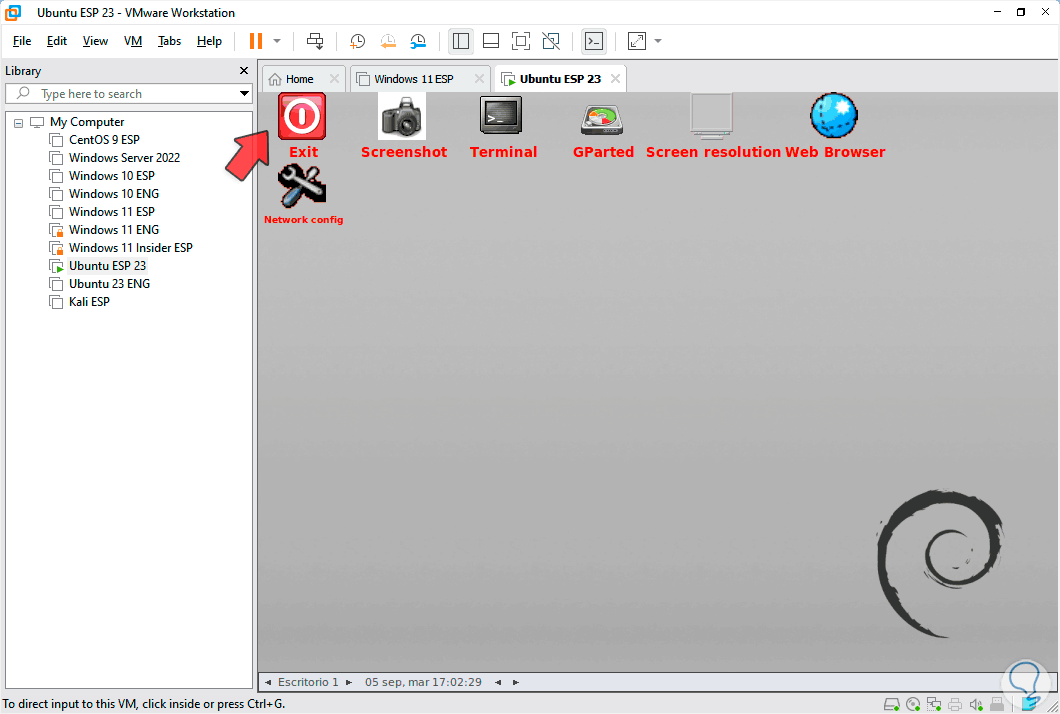Open the Terminal desktop icon

(501, 115)
